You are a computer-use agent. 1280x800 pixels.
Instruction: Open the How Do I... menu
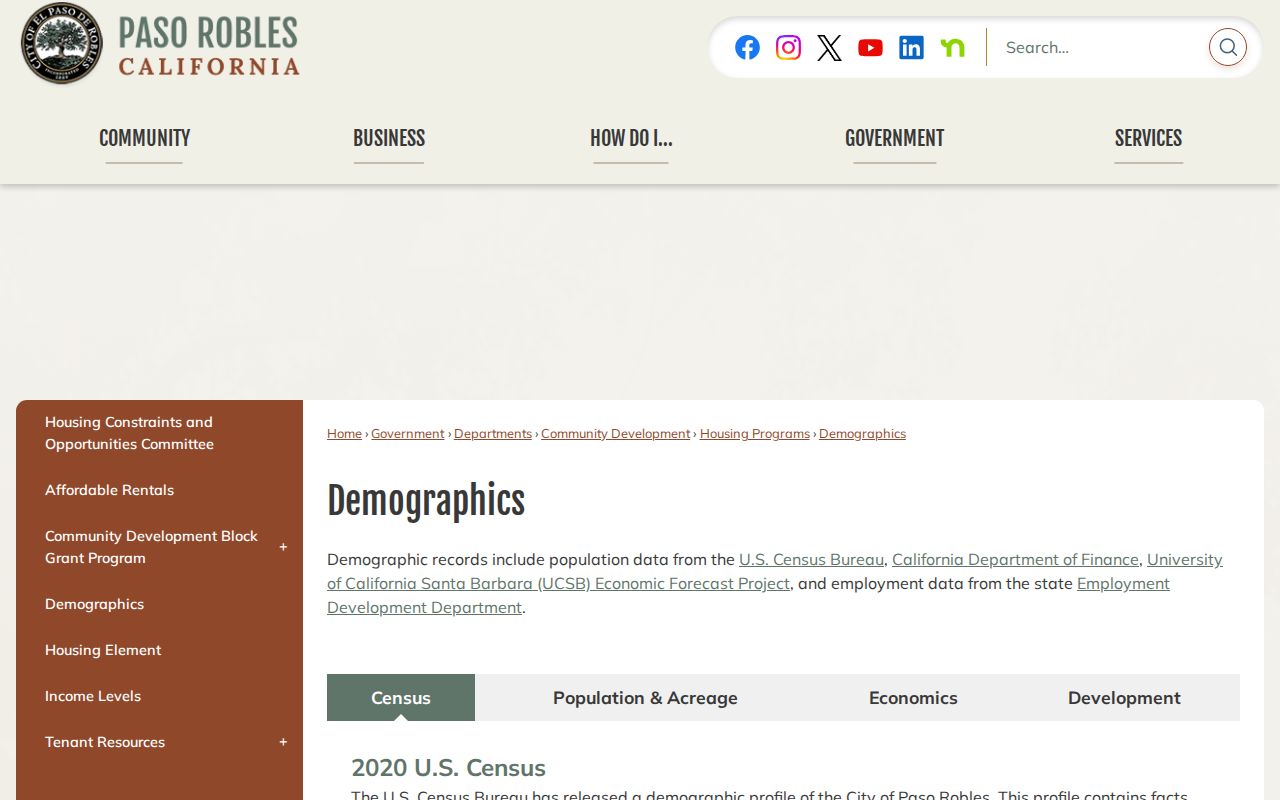631,139
